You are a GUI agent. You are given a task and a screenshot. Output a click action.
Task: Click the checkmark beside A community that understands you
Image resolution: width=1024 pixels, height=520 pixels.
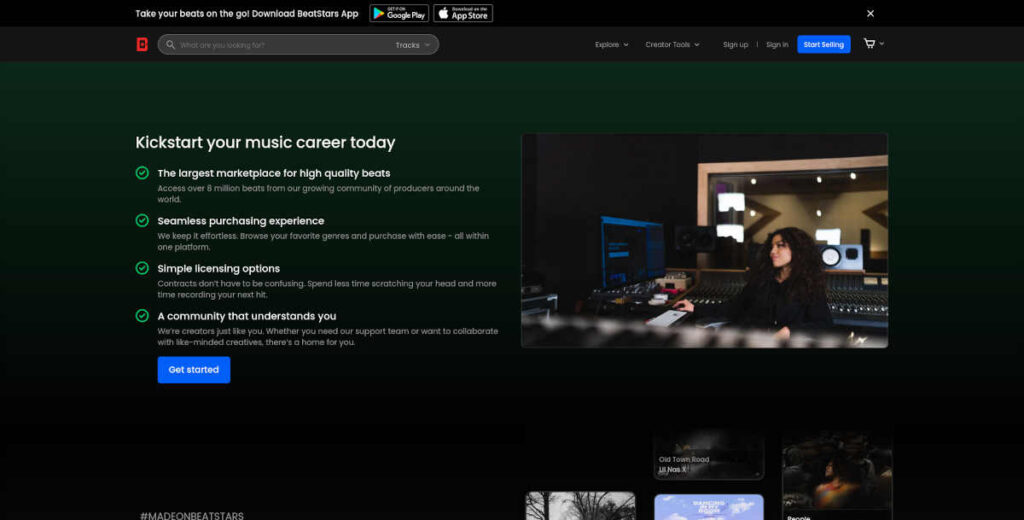click(142, 316)
